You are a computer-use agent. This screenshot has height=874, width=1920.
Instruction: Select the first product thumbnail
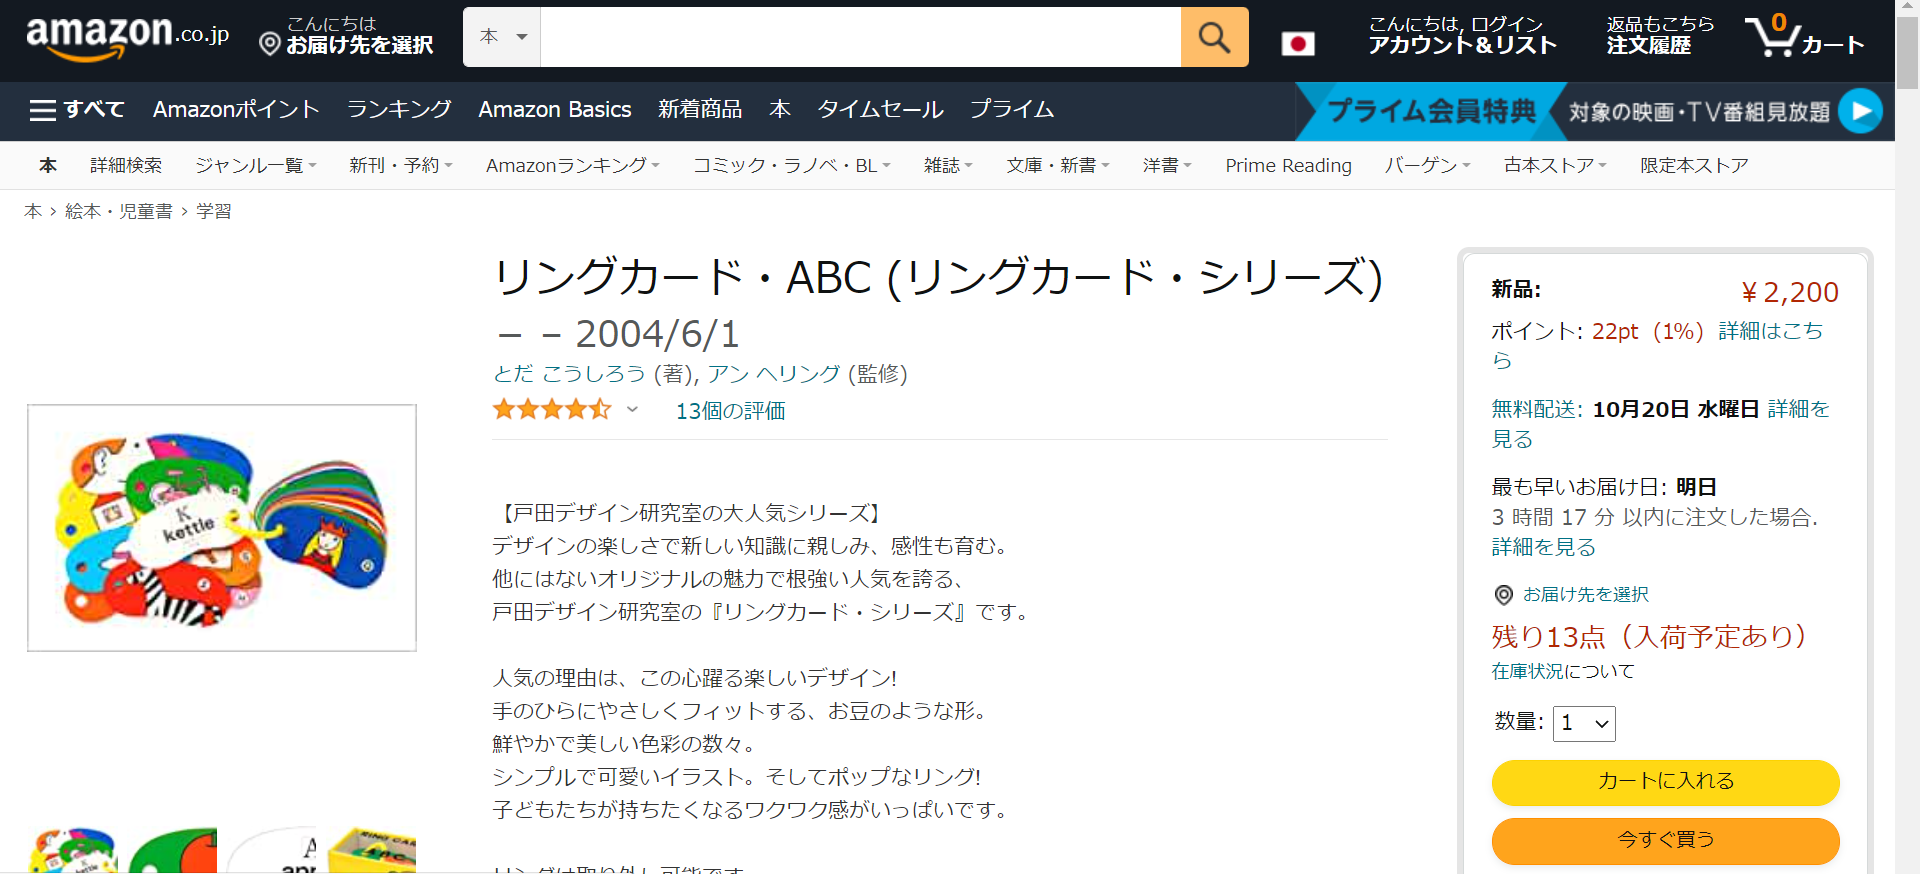point(73,851)
